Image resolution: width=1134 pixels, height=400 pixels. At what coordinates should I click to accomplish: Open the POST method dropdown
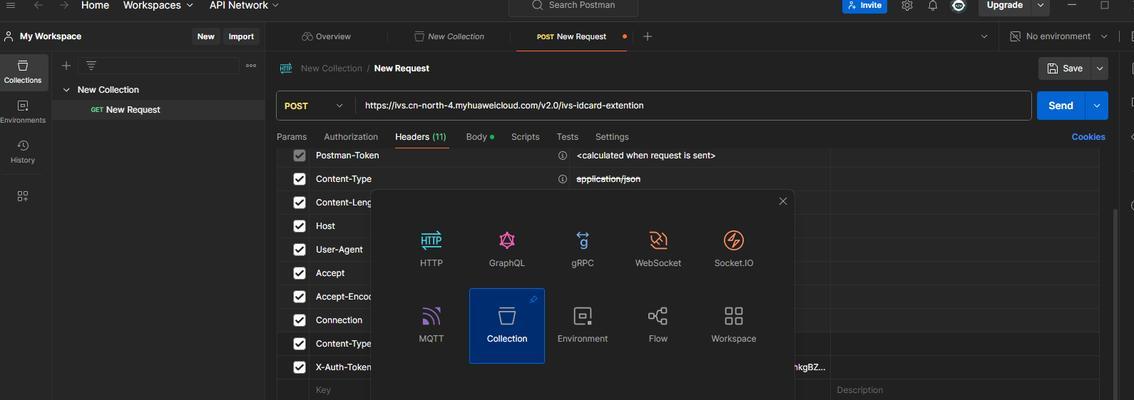[315, 106]
